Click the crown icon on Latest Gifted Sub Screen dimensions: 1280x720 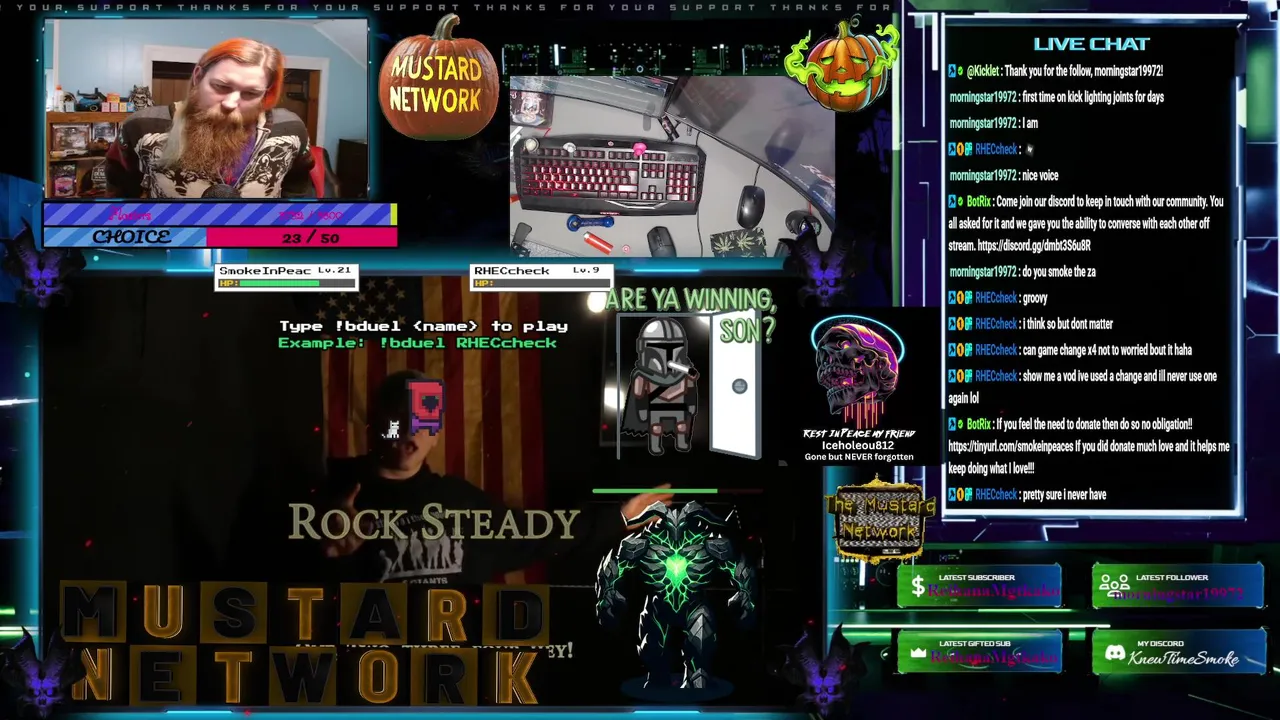pyautogui.click(x=918, y=653)
